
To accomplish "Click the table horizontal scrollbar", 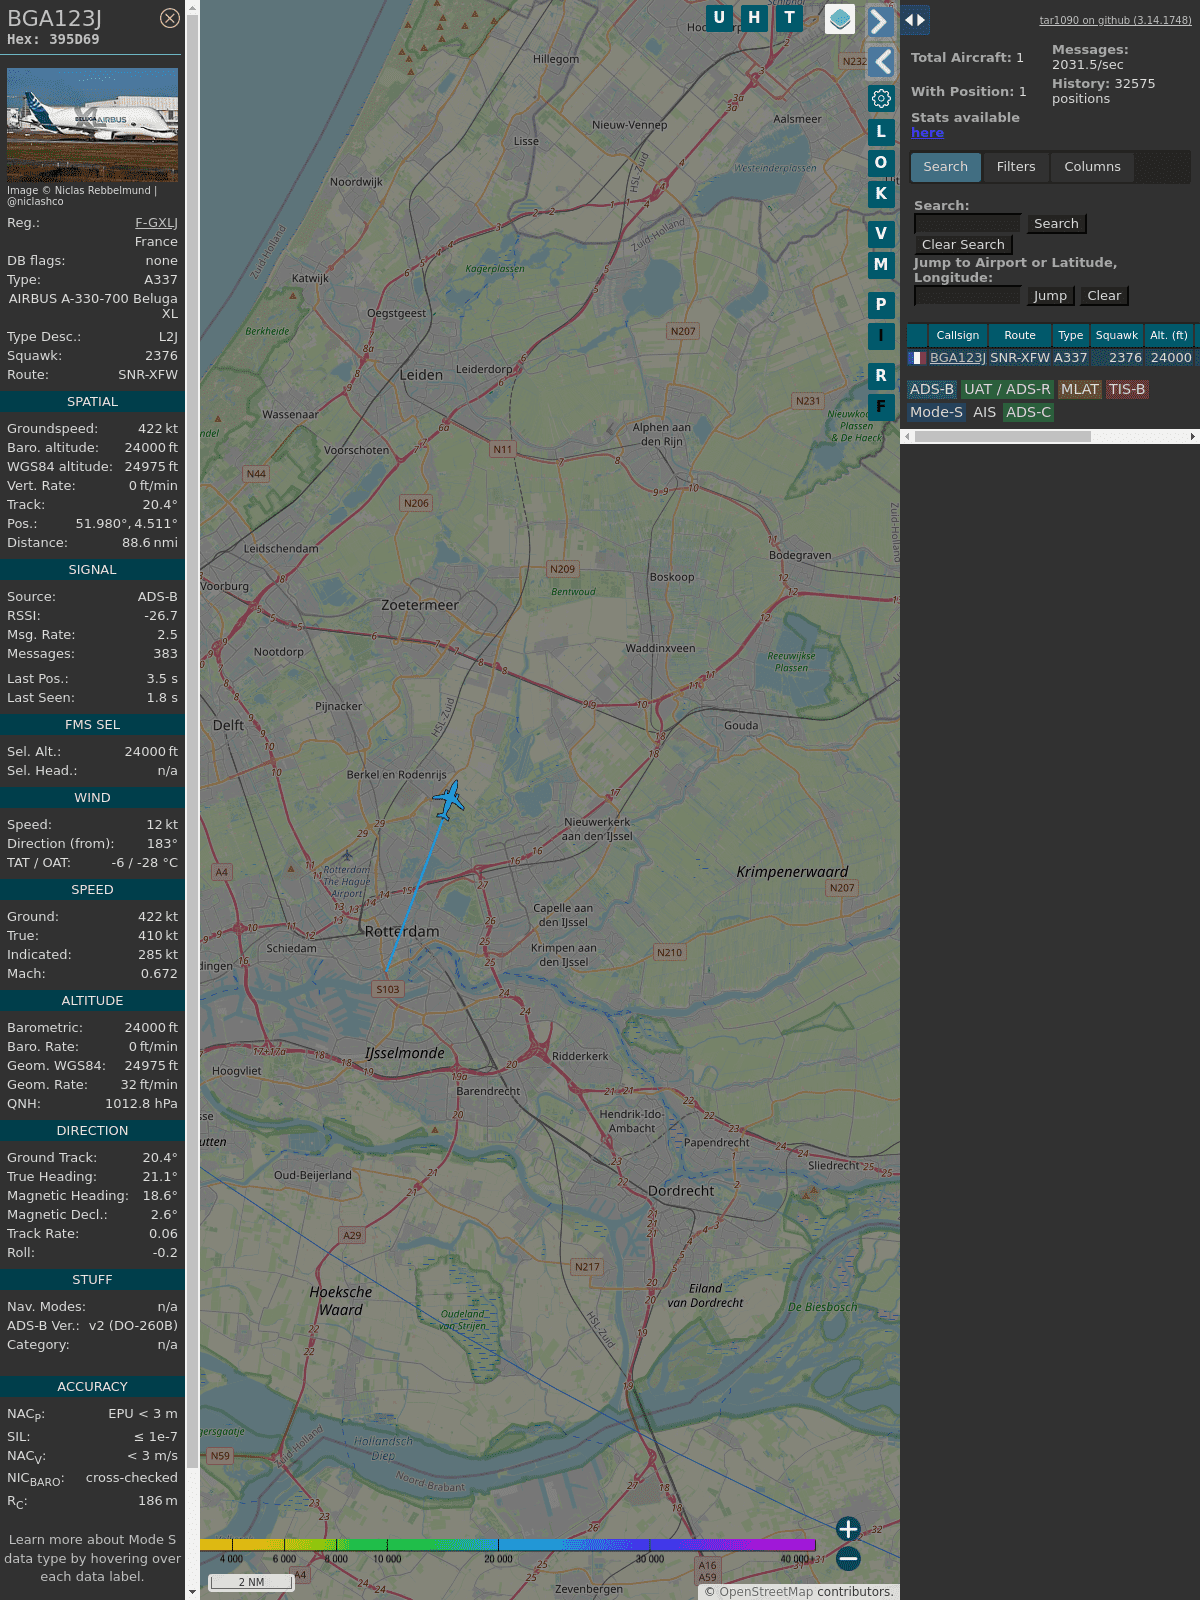I will pyautogui.click(x=1003, y=436).
